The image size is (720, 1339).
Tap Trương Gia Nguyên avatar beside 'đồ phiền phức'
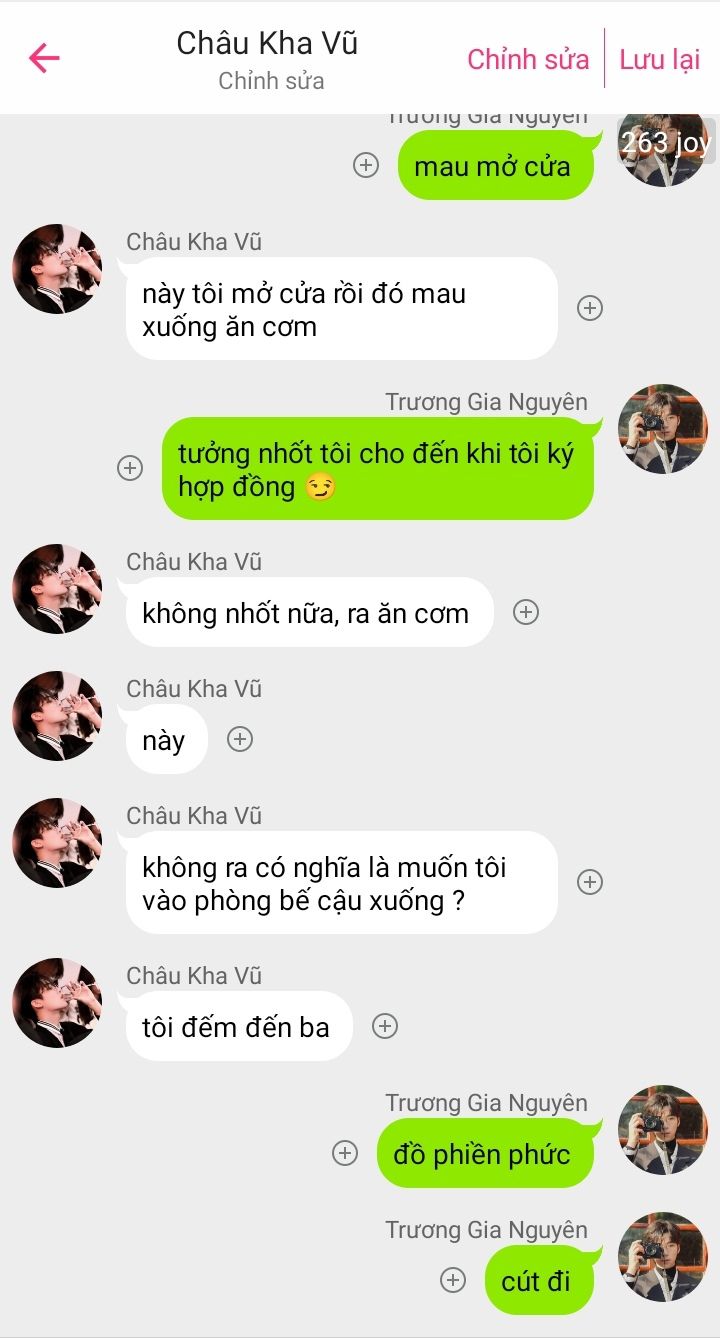coord(663,1130)
